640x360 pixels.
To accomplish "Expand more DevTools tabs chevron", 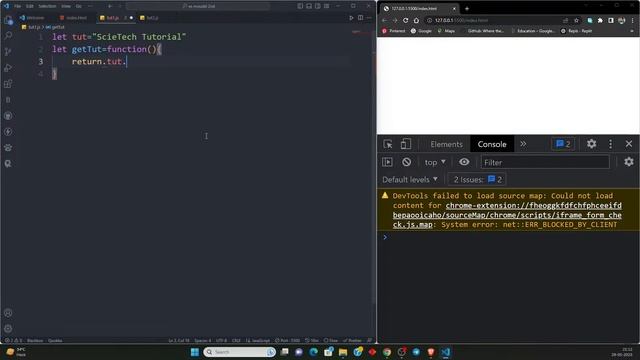I will tap(523, 144).
